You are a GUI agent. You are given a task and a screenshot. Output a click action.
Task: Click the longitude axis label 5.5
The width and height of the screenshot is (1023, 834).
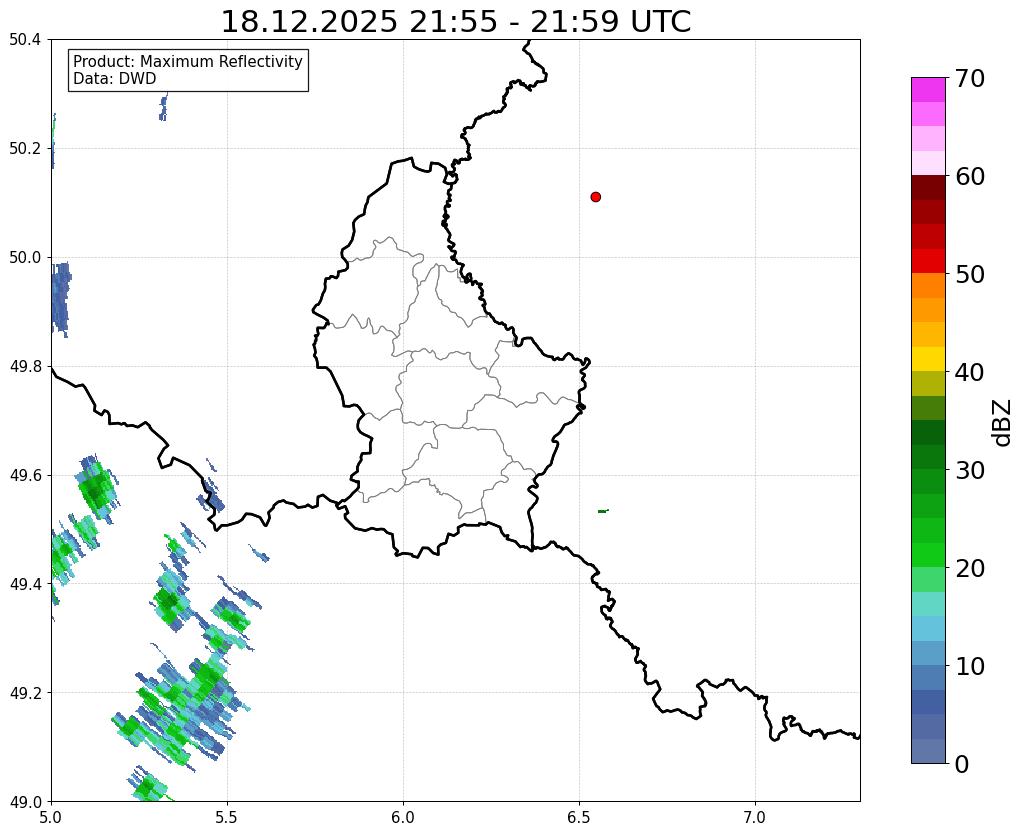[x=227, y=817]
